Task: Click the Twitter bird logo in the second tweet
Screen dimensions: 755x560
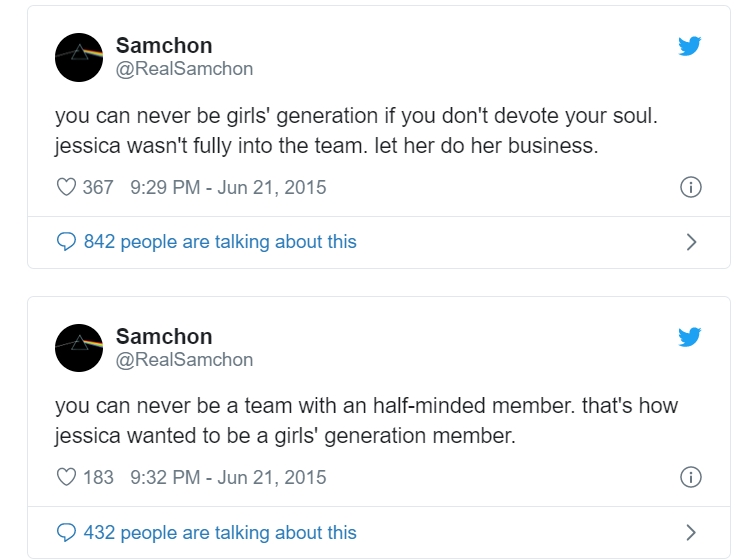Action: coord(690,337)
